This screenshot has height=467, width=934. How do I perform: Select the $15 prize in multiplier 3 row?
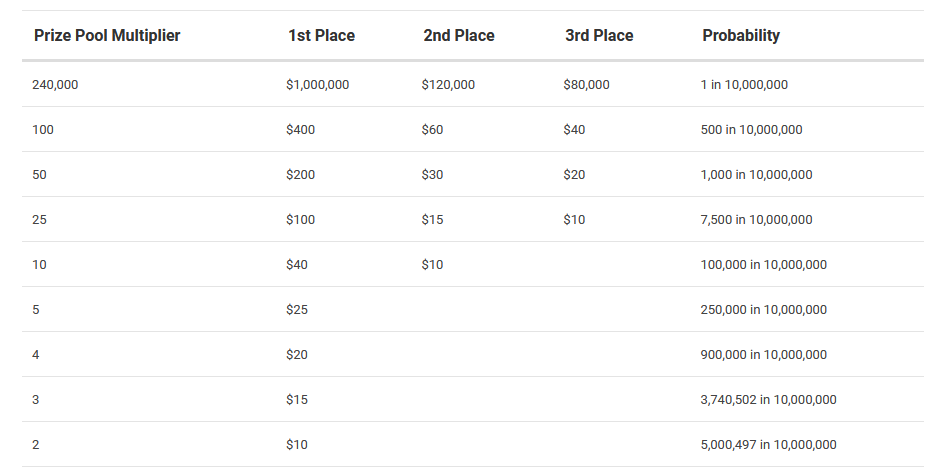coord(297,399)
